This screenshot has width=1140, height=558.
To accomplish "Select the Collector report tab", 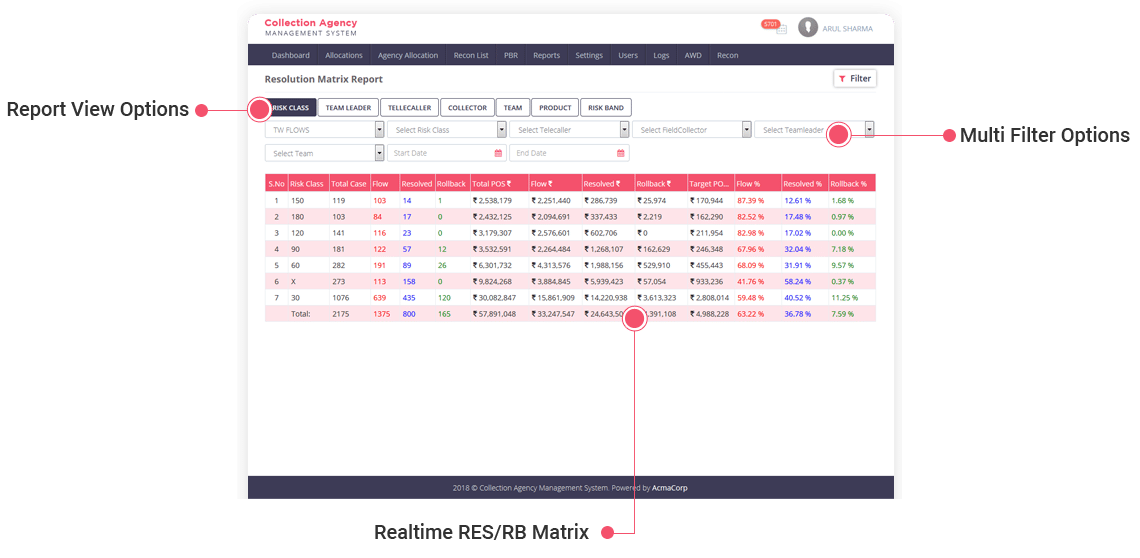I will coord(467,108).
